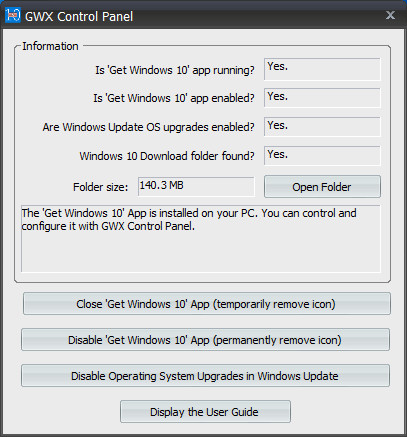The width and height of the screenshot is (407, 437).
Task: Select the Folder size field showing 140.3 MB
Action: 196,186
